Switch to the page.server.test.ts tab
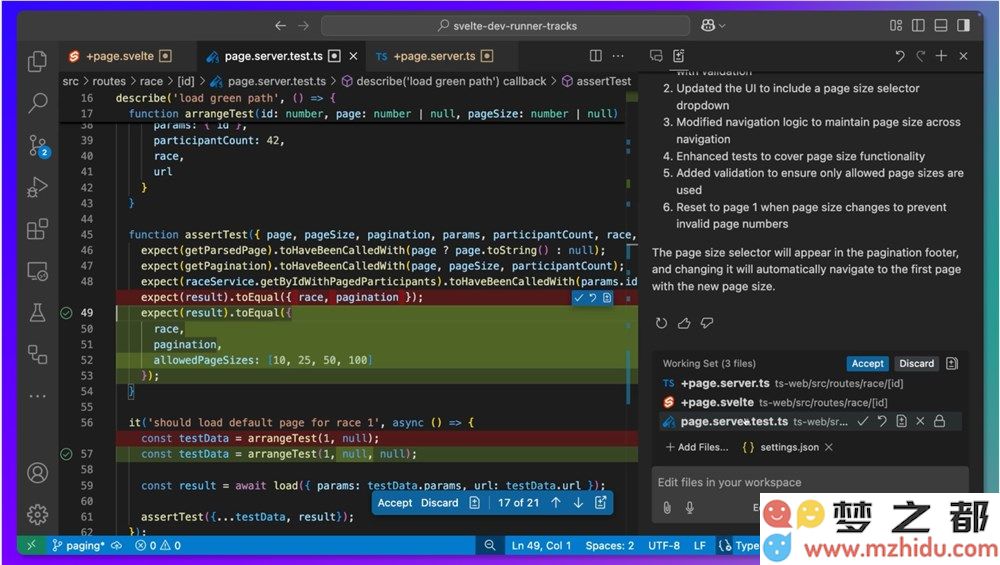The height and width of the screenshot is (565, 1000). pos(274,56)
